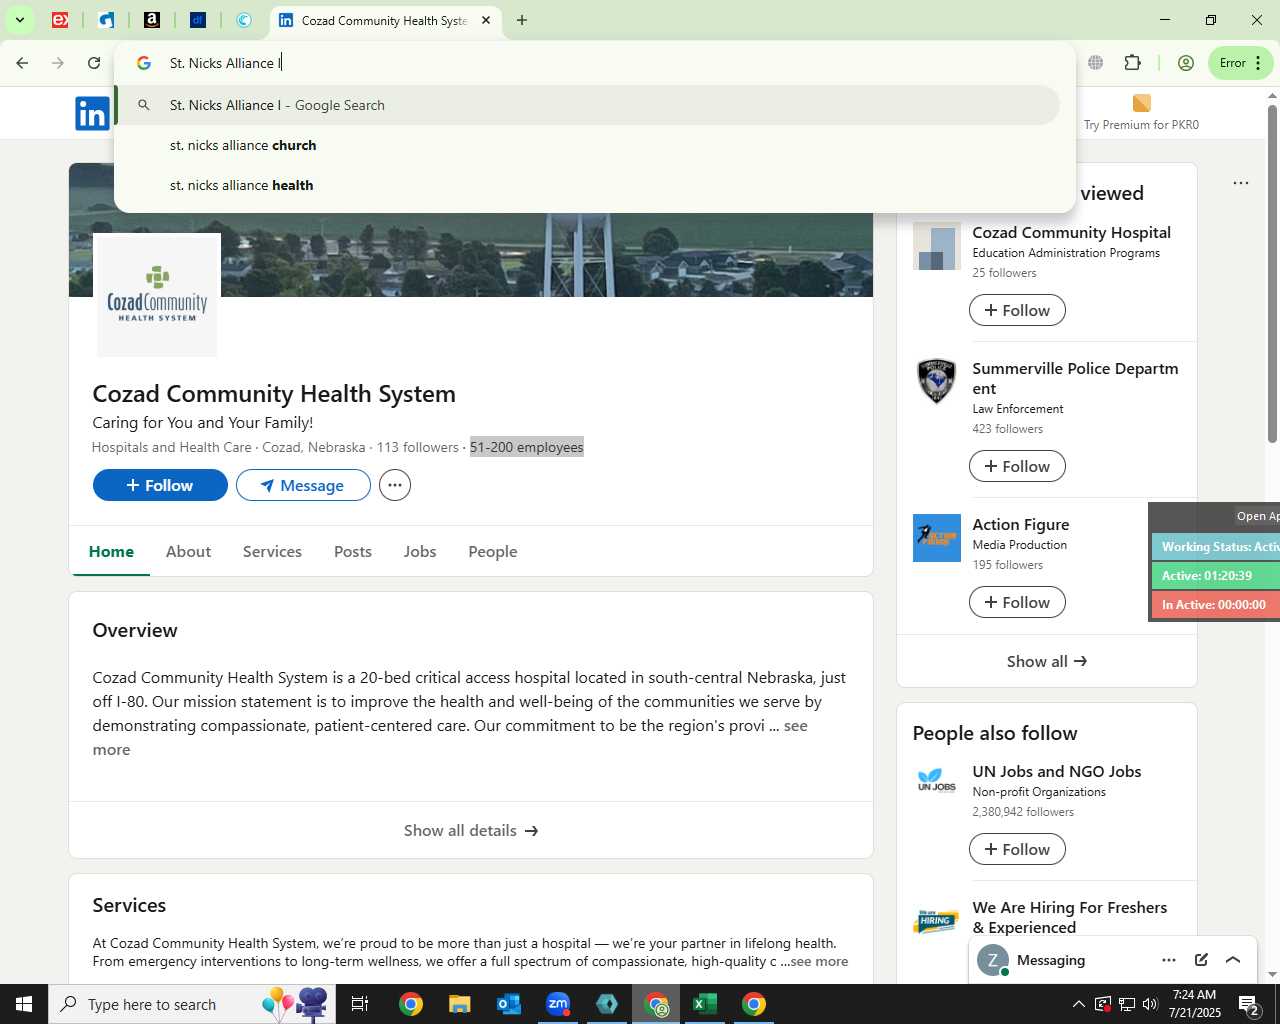Click the Error update button in Chrome
The height and width of the screenshot is (1024, 1280).
click(1240, 63)
